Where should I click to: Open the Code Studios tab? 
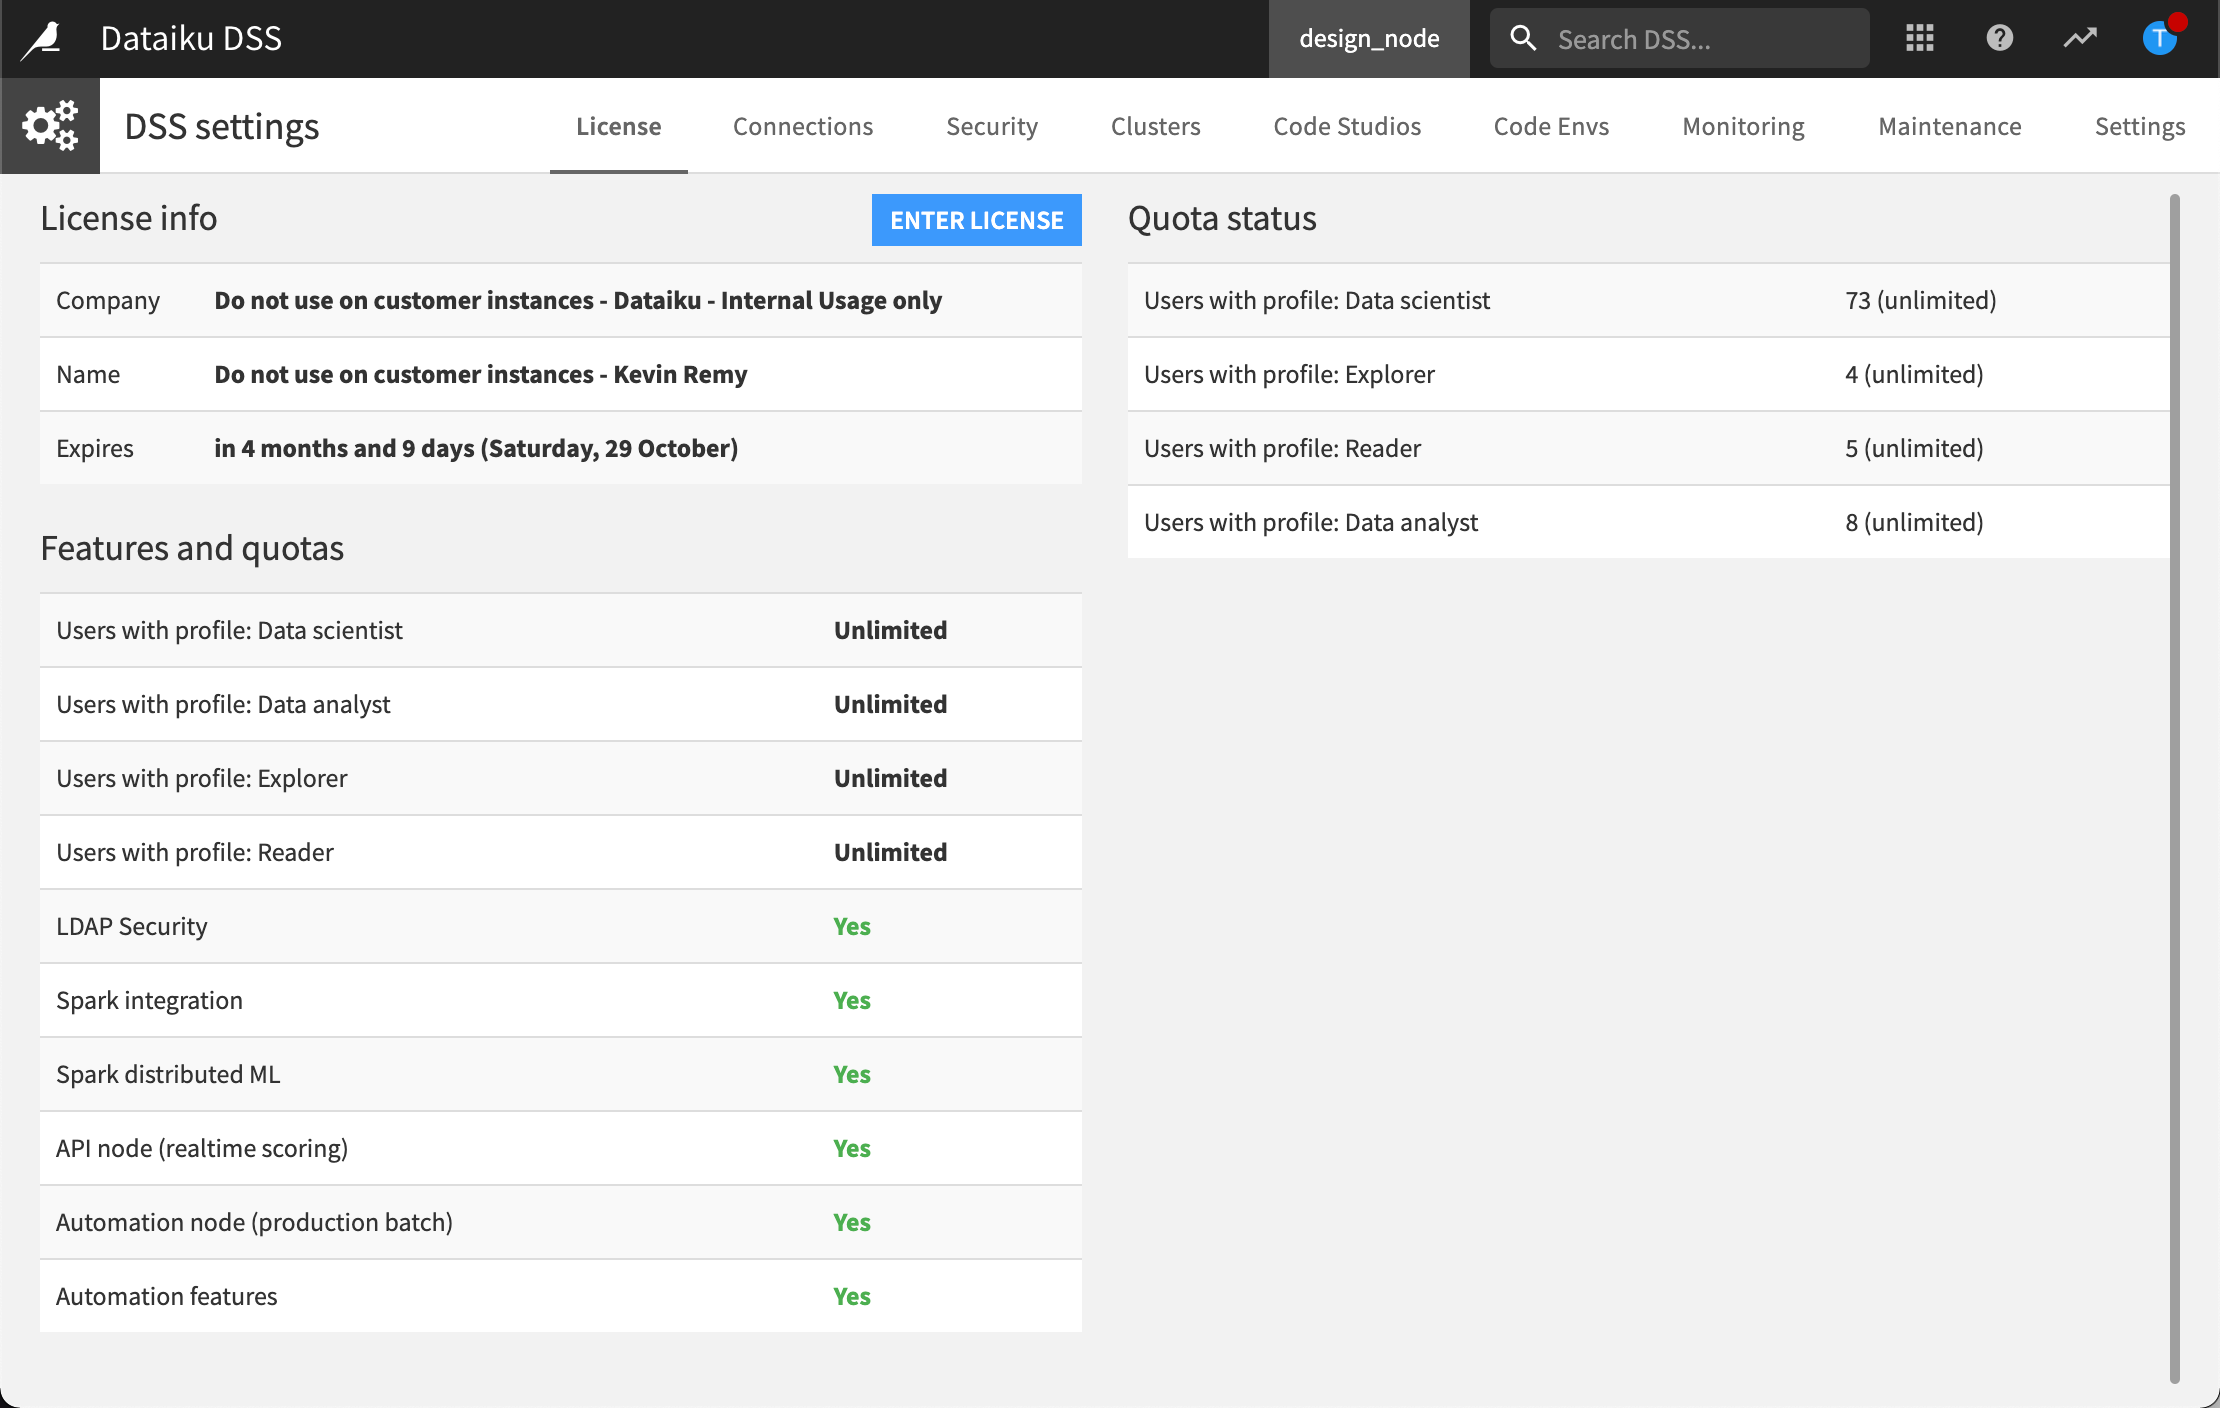pyautogui.click(x=1347, y=126)
